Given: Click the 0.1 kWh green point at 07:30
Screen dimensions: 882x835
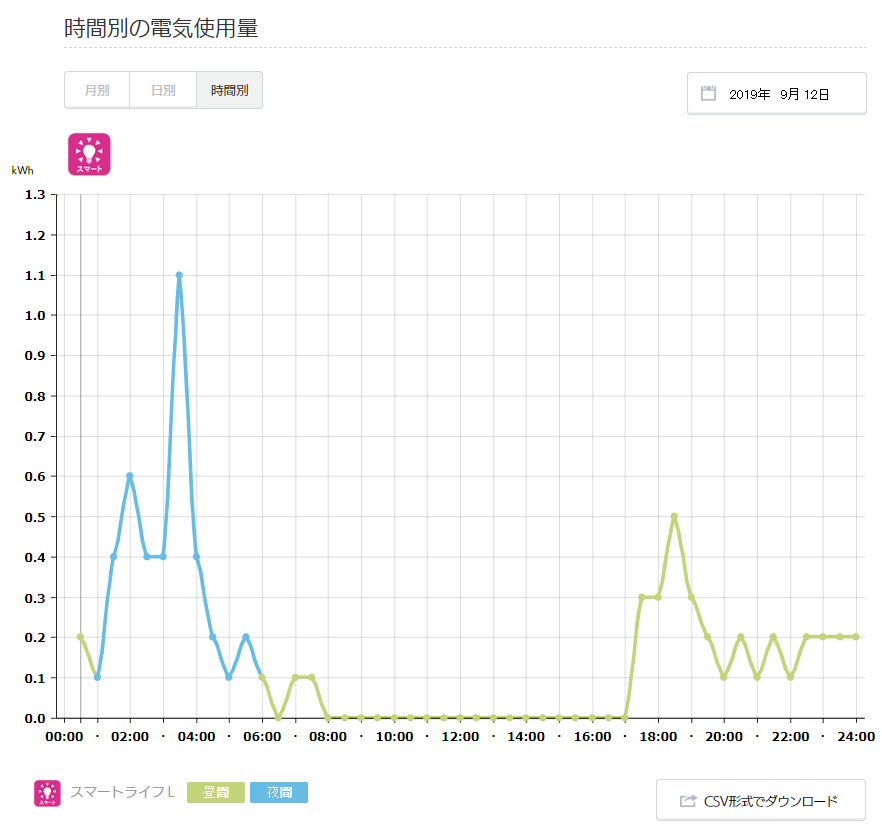Looking at the screenshot, I should click(312, 677).
